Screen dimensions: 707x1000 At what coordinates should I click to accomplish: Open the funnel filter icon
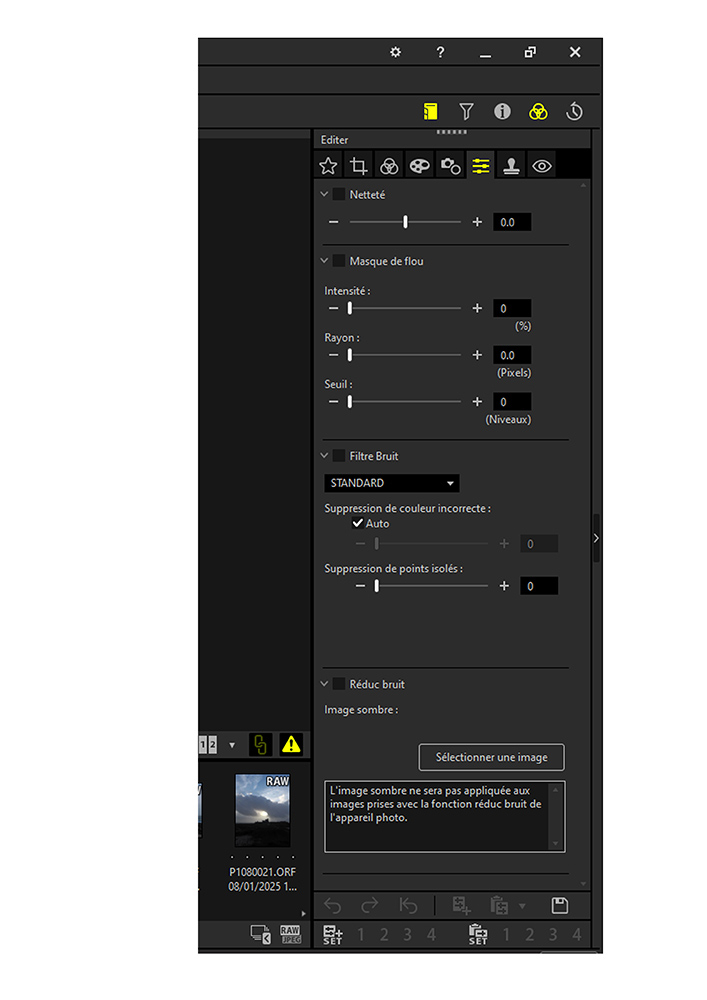(x=467, y=112)
